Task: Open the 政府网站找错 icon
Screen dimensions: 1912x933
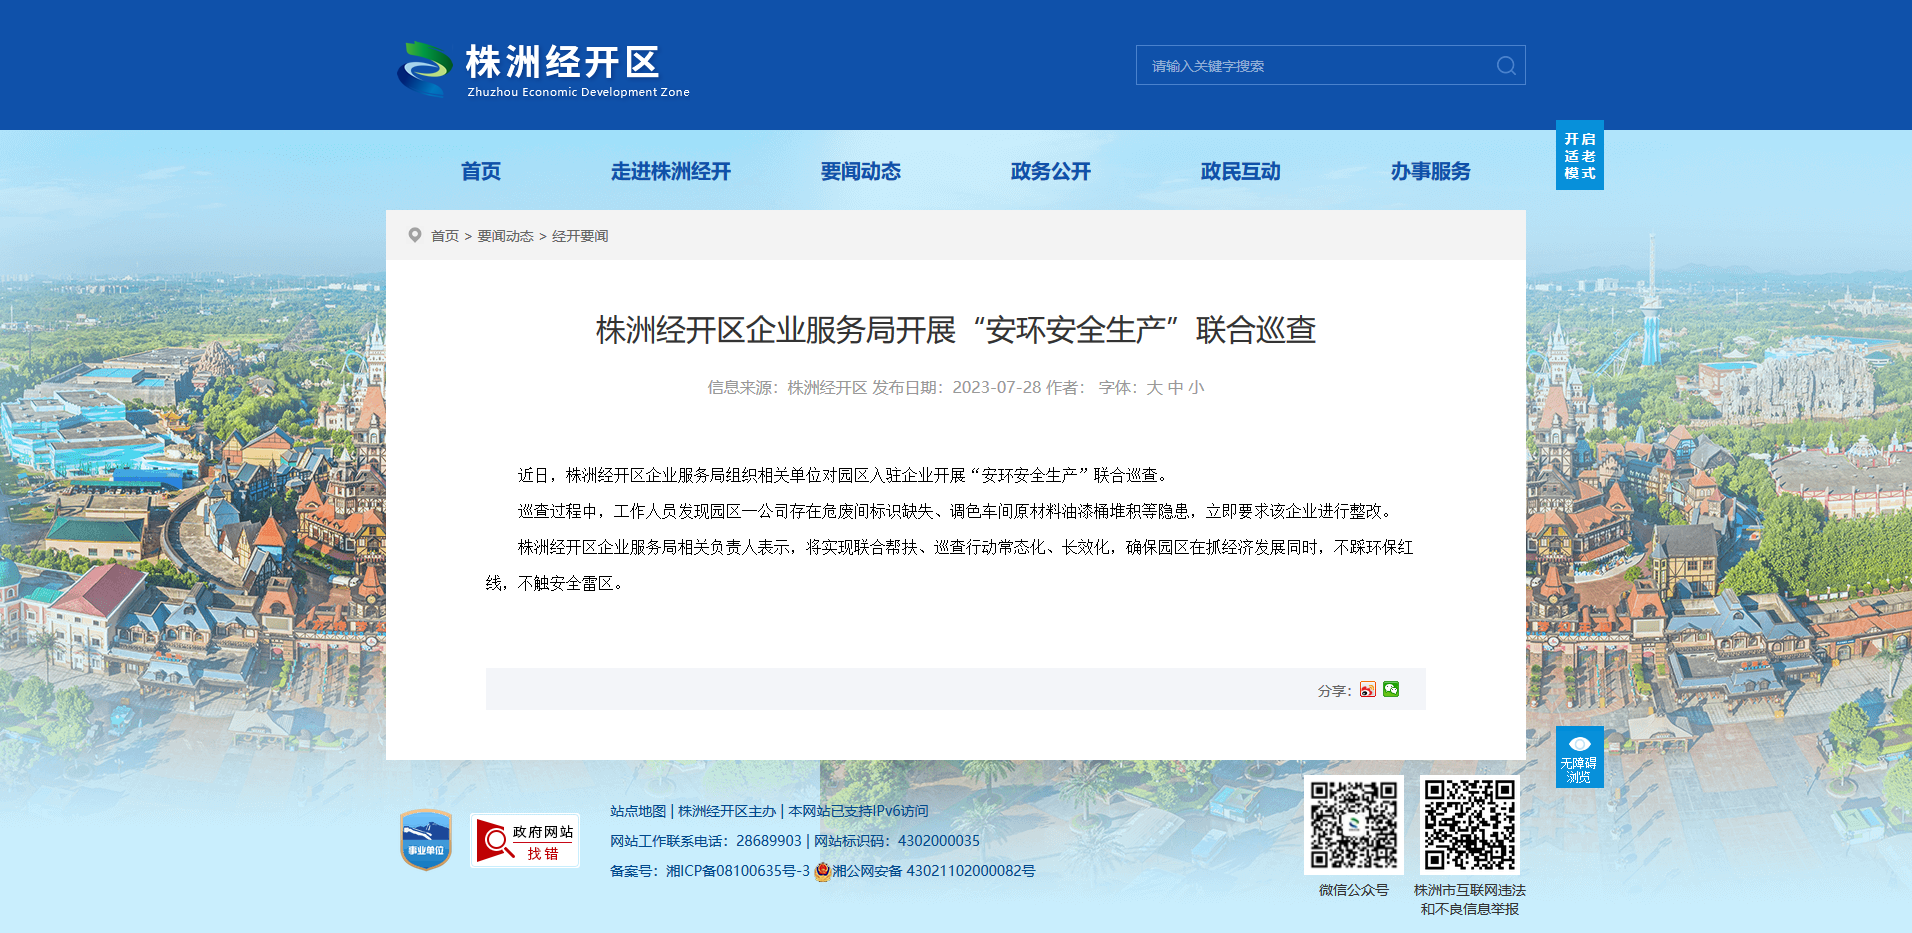Action: click(x=525, y=840)
